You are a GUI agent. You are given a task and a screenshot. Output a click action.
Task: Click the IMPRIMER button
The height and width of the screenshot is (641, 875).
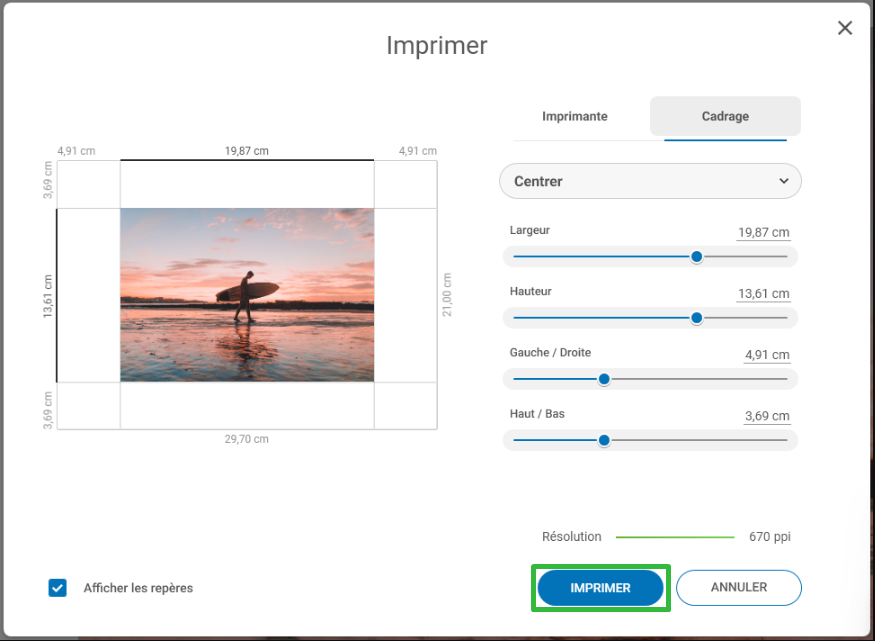tap(600, 587)
